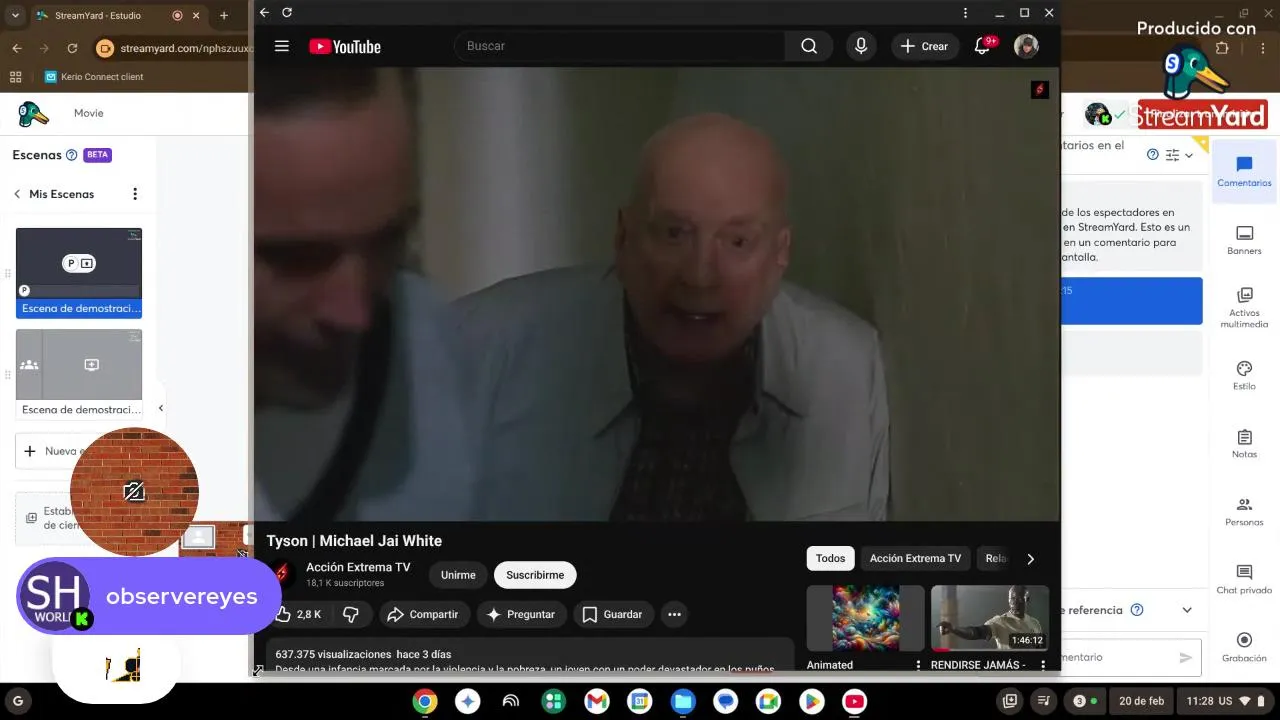
Task: Select the Todos filter chip
Action: point(830,558)
